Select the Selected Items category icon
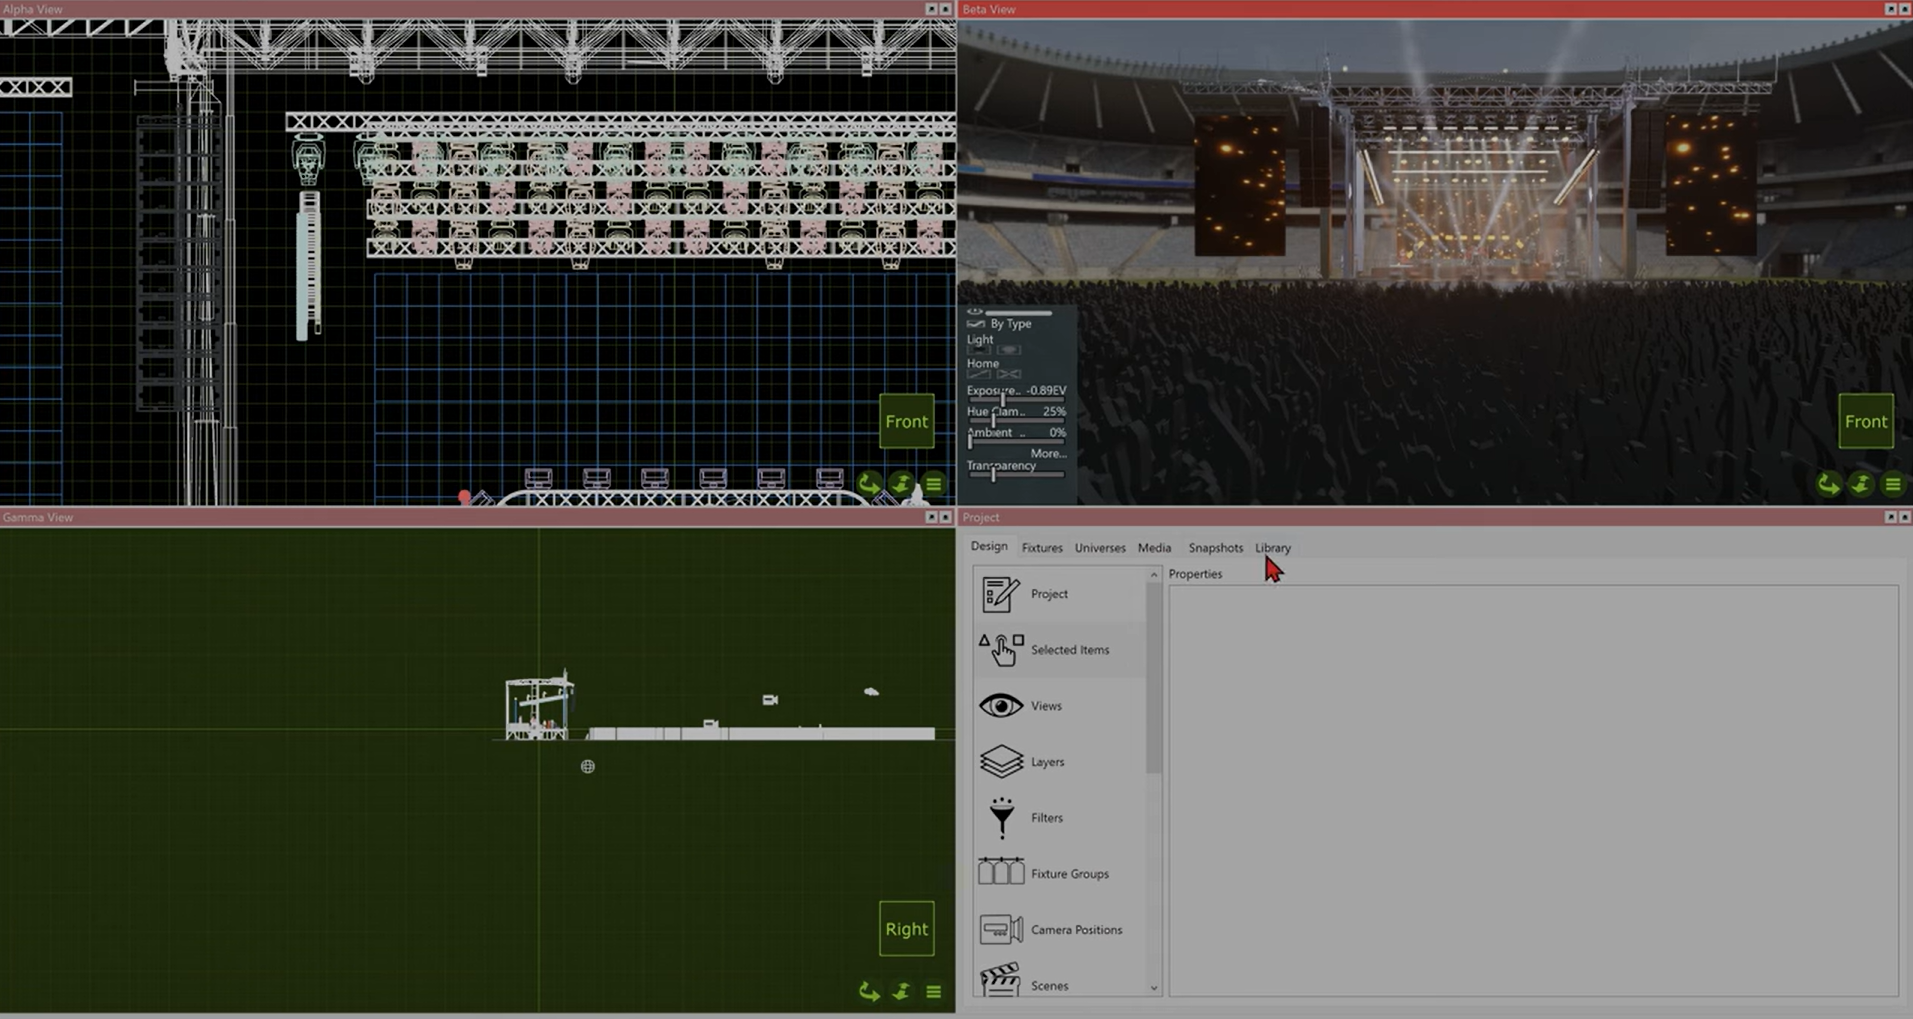This screenshot has width=1913, height=1019. point(1001,650)
